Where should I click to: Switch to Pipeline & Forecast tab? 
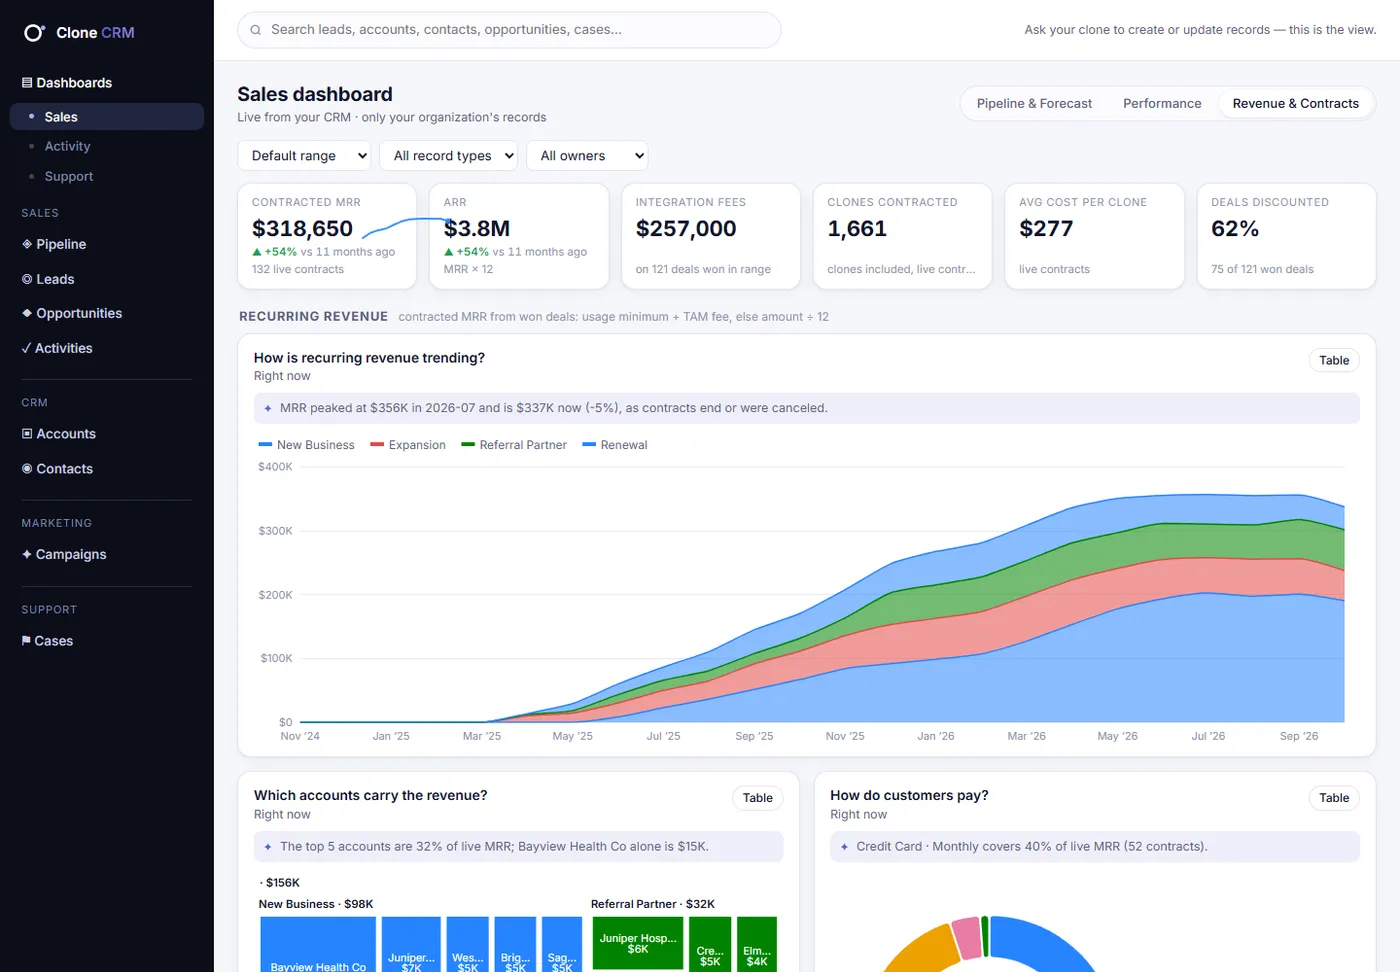[1034, 104]
